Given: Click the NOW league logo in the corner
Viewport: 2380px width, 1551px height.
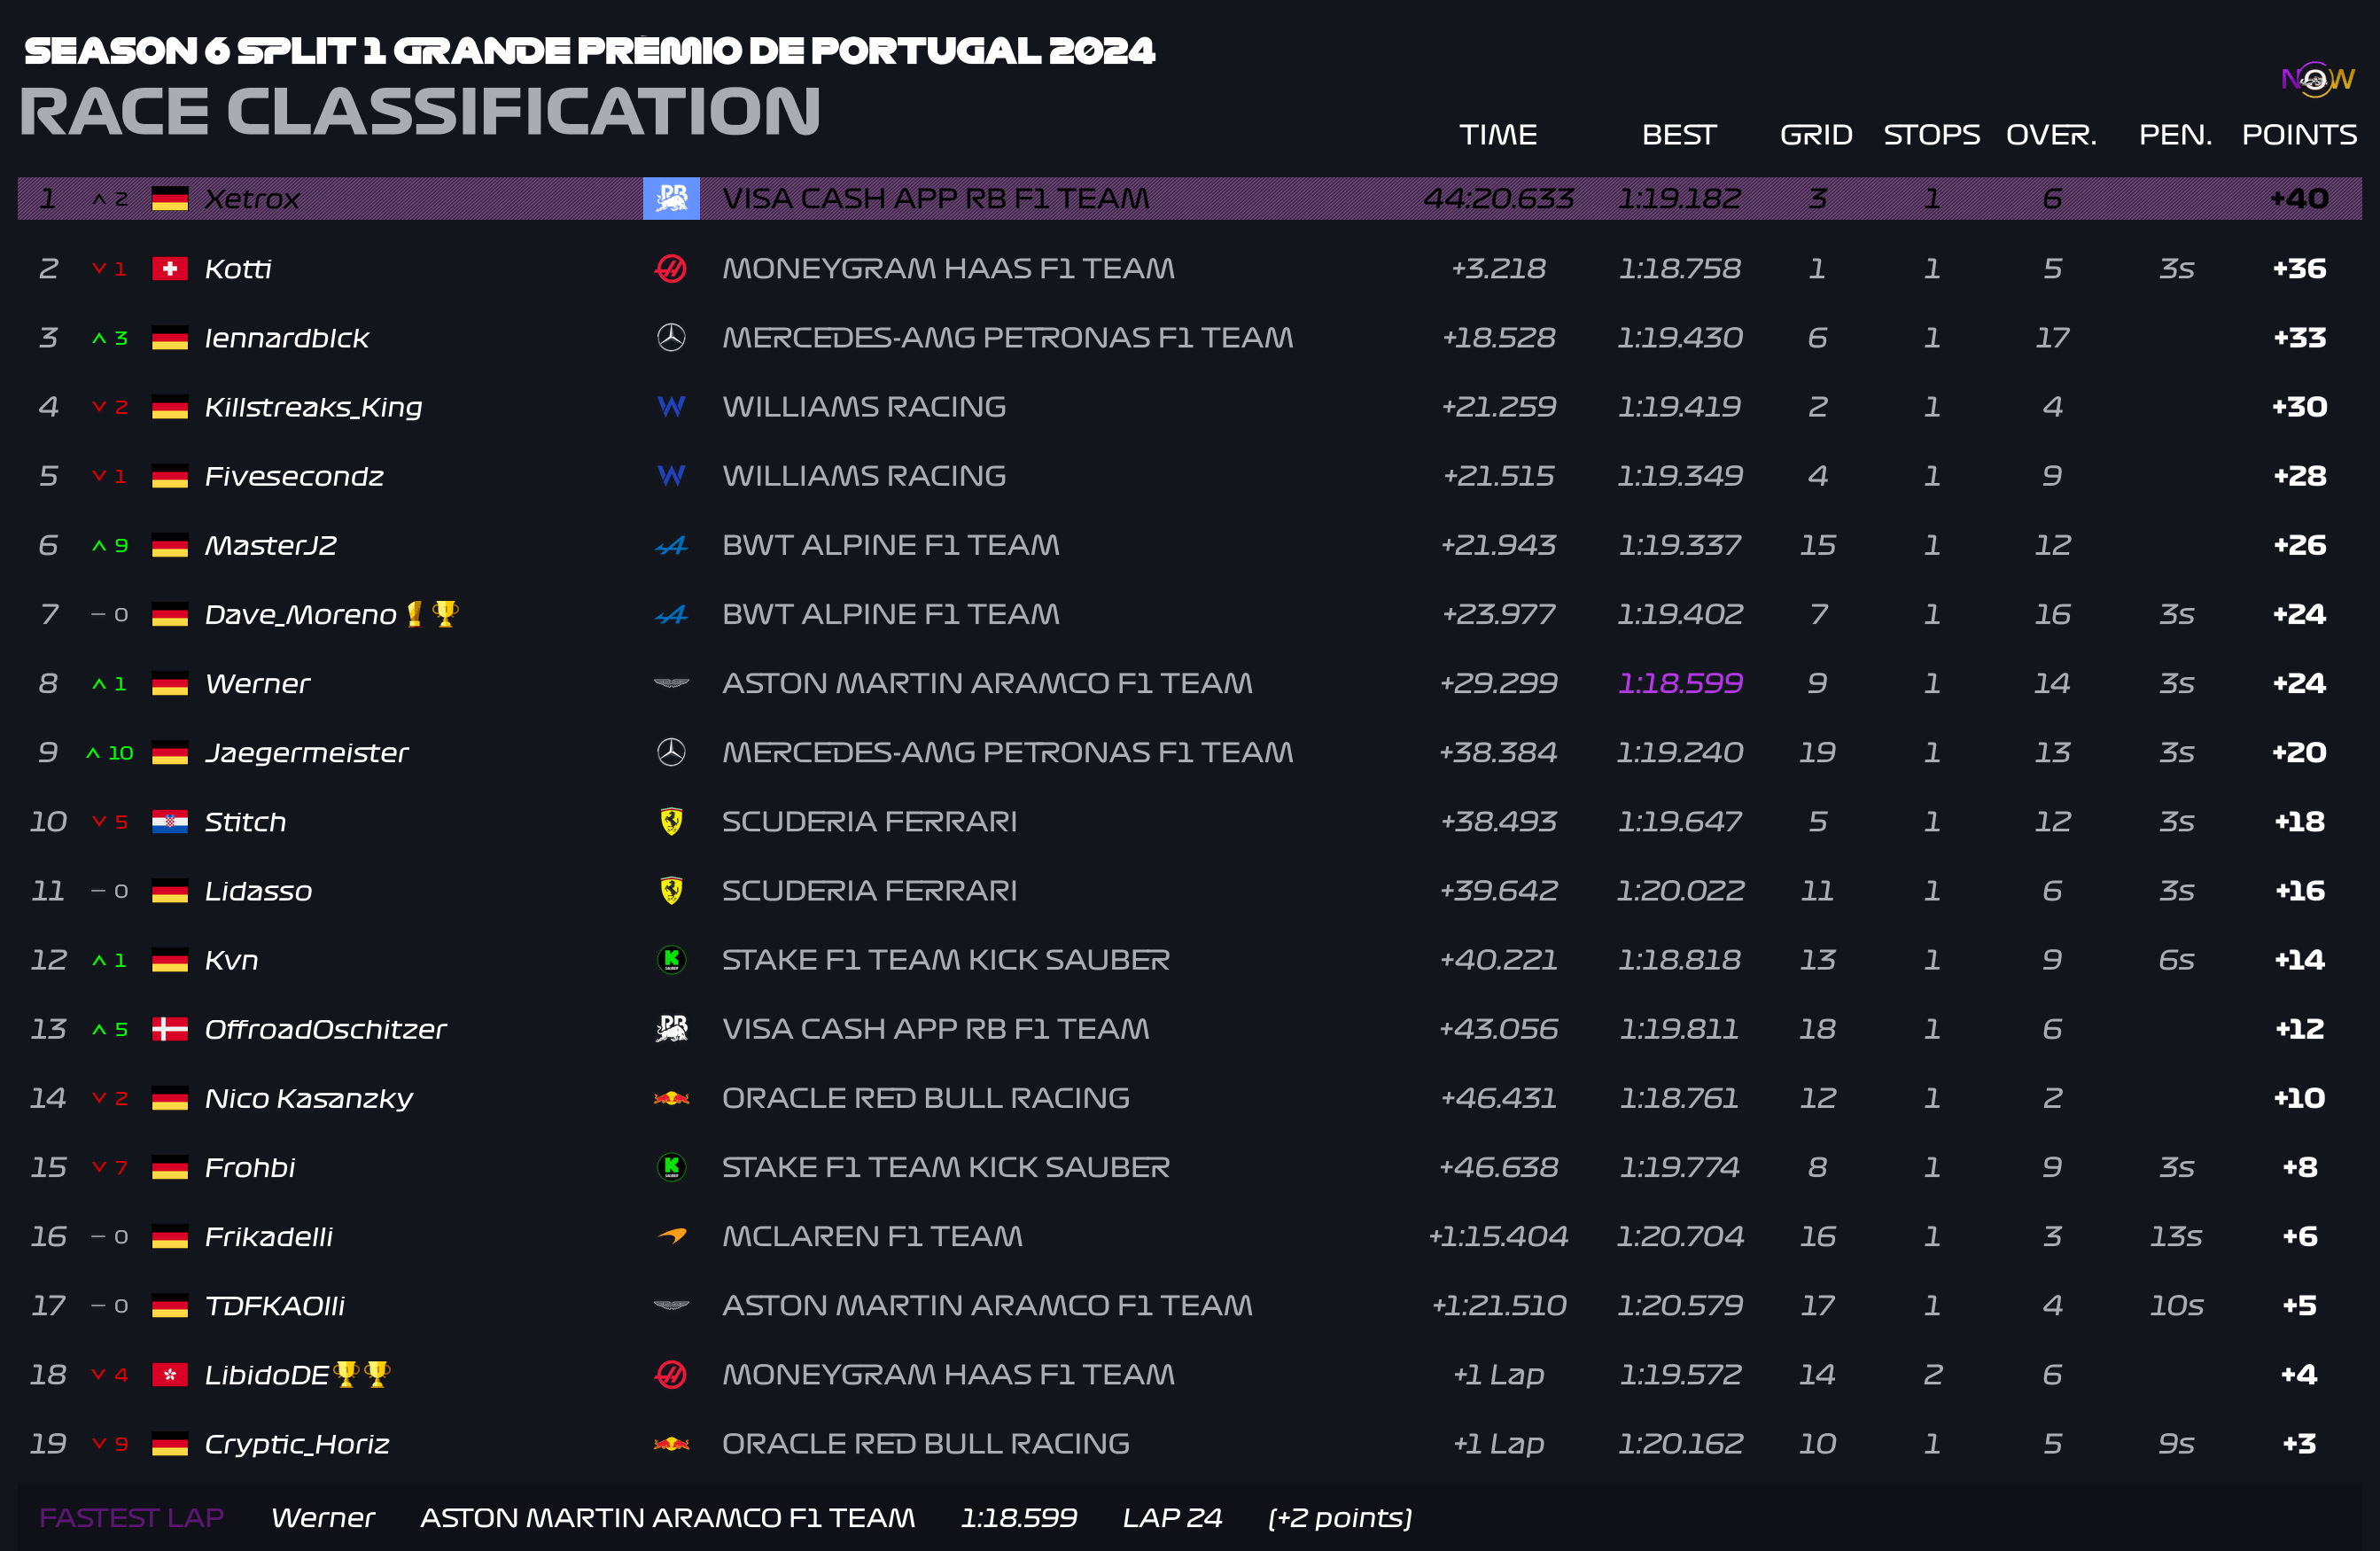Looking at the screenshot, I should tap(2317, 79).
